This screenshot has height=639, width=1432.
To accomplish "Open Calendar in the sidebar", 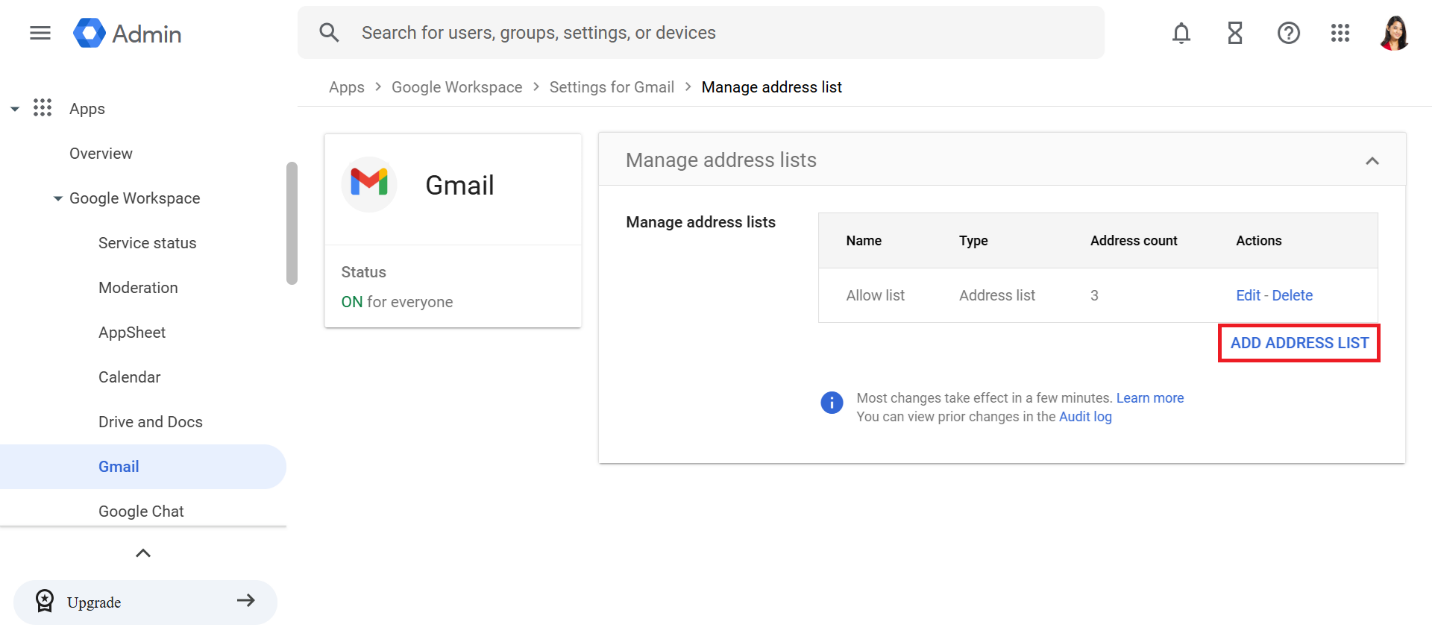I will [129, 377].
